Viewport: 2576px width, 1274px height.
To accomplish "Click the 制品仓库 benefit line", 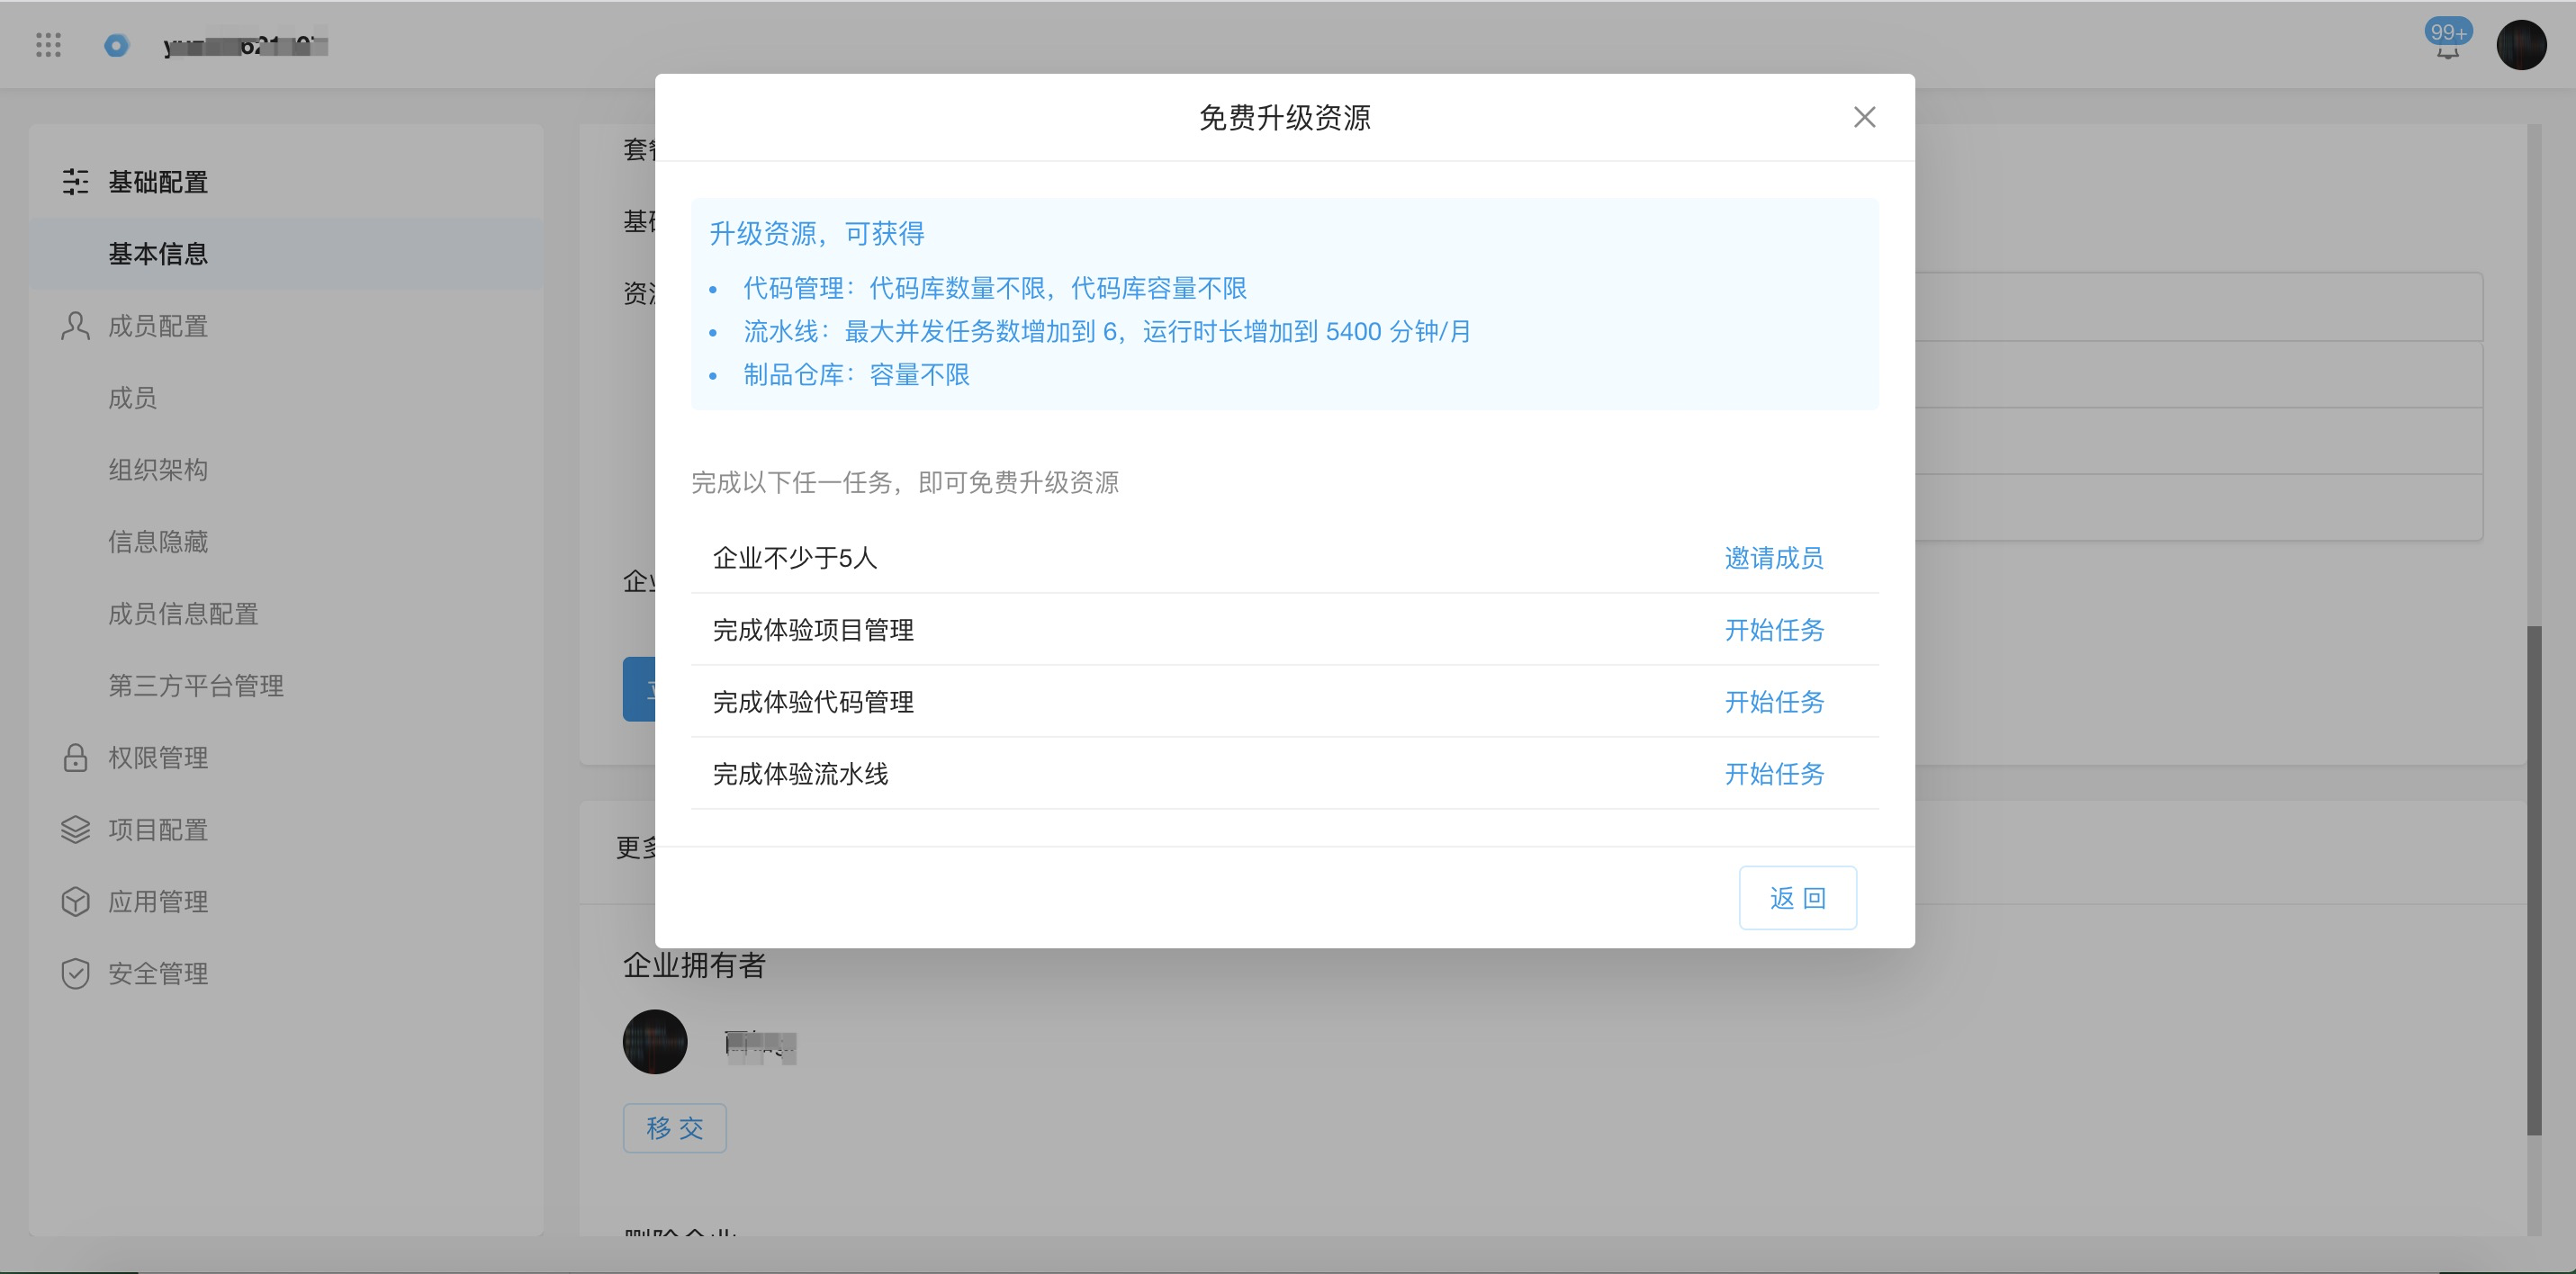I will tap(857, 375).
